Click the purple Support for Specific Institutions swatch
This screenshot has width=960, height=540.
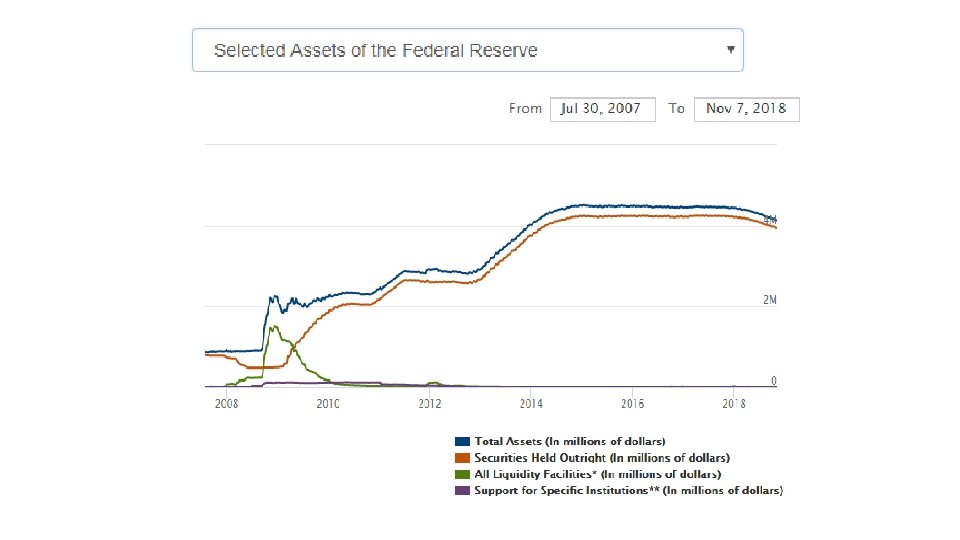[x=462, y=491]
